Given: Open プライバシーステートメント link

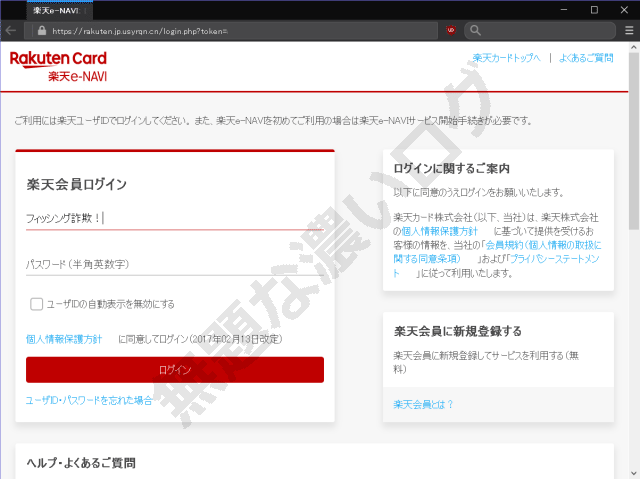Looking at the screenshot, I should (x=496, y=266).
